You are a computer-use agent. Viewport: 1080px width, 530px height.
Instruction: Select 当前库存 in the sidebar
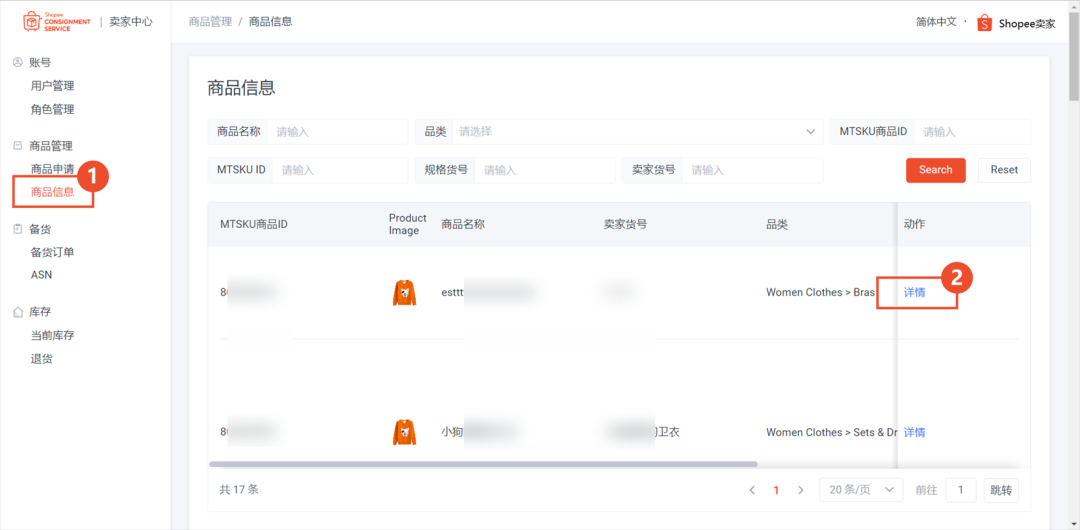[x=52, y=335]
